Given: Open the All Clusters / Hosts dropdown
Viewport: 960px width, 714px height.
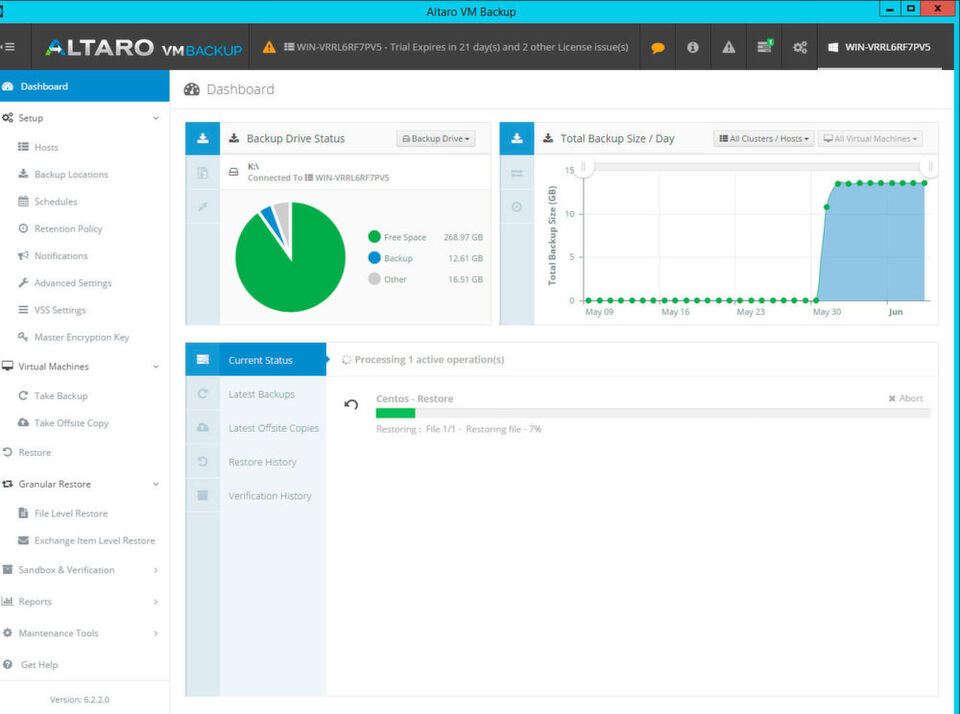Looking at the screenshot, I should (763, 139).
